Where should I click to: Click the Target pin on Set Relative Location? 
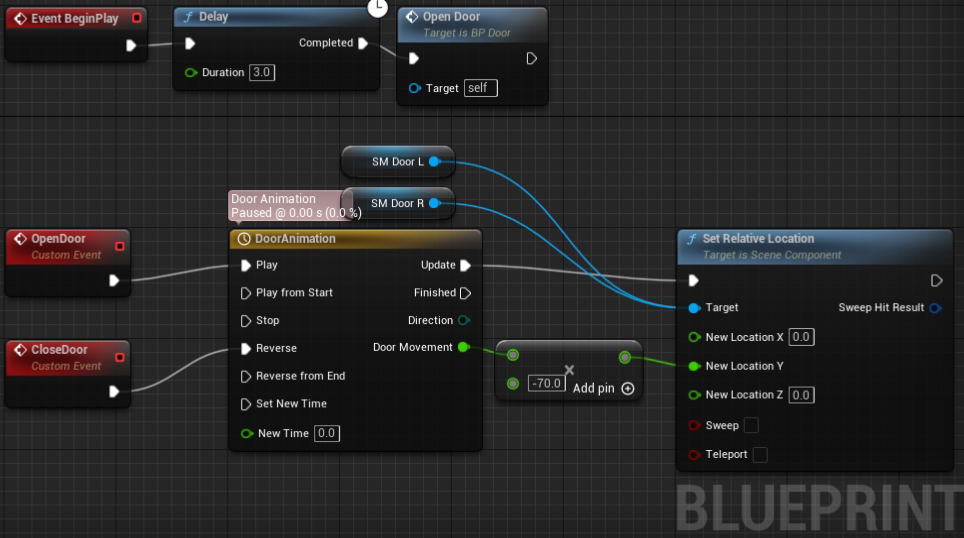pyautogui.click(x=694, y=307)
